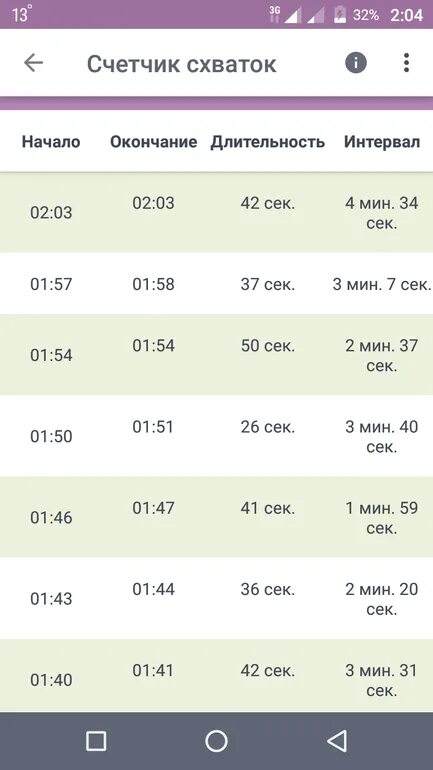Viewport: 433px width, 770px height.
Task: Select the Начало column header
Action: coord(51,142)
